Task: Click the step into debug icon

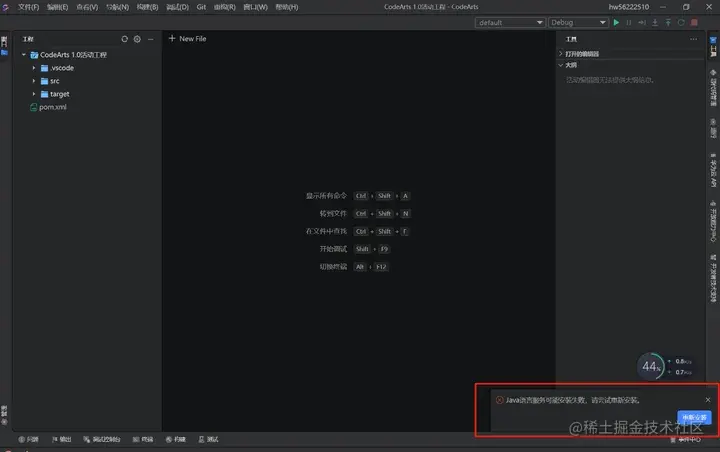Action: (x=655, y=23)
